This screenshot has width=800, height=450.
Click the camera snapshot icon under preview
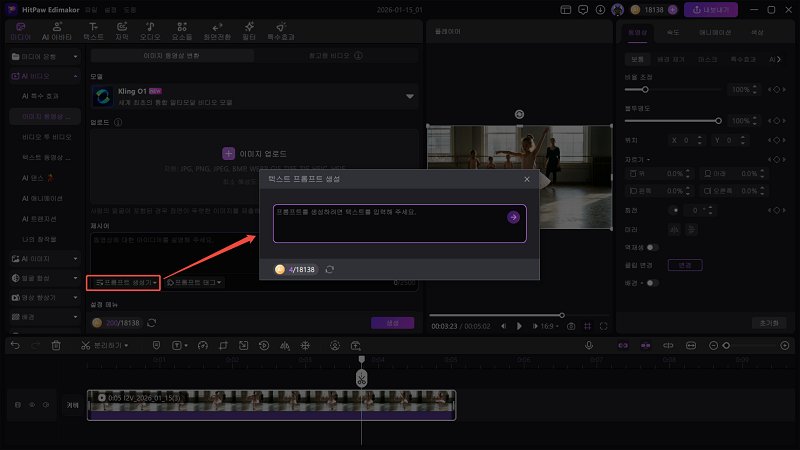tap(571, 326)
